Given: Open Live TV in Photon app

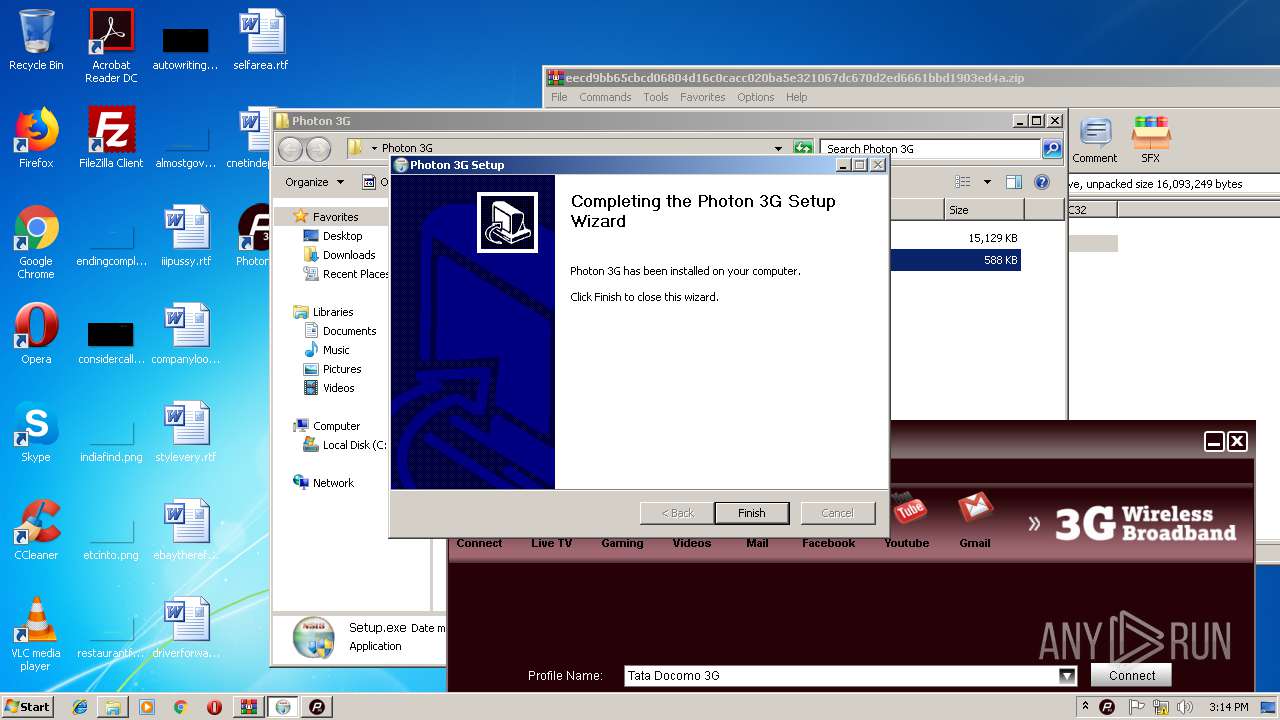Looking at the screenshot, I should pyautogui.click(x=551, y=543).
